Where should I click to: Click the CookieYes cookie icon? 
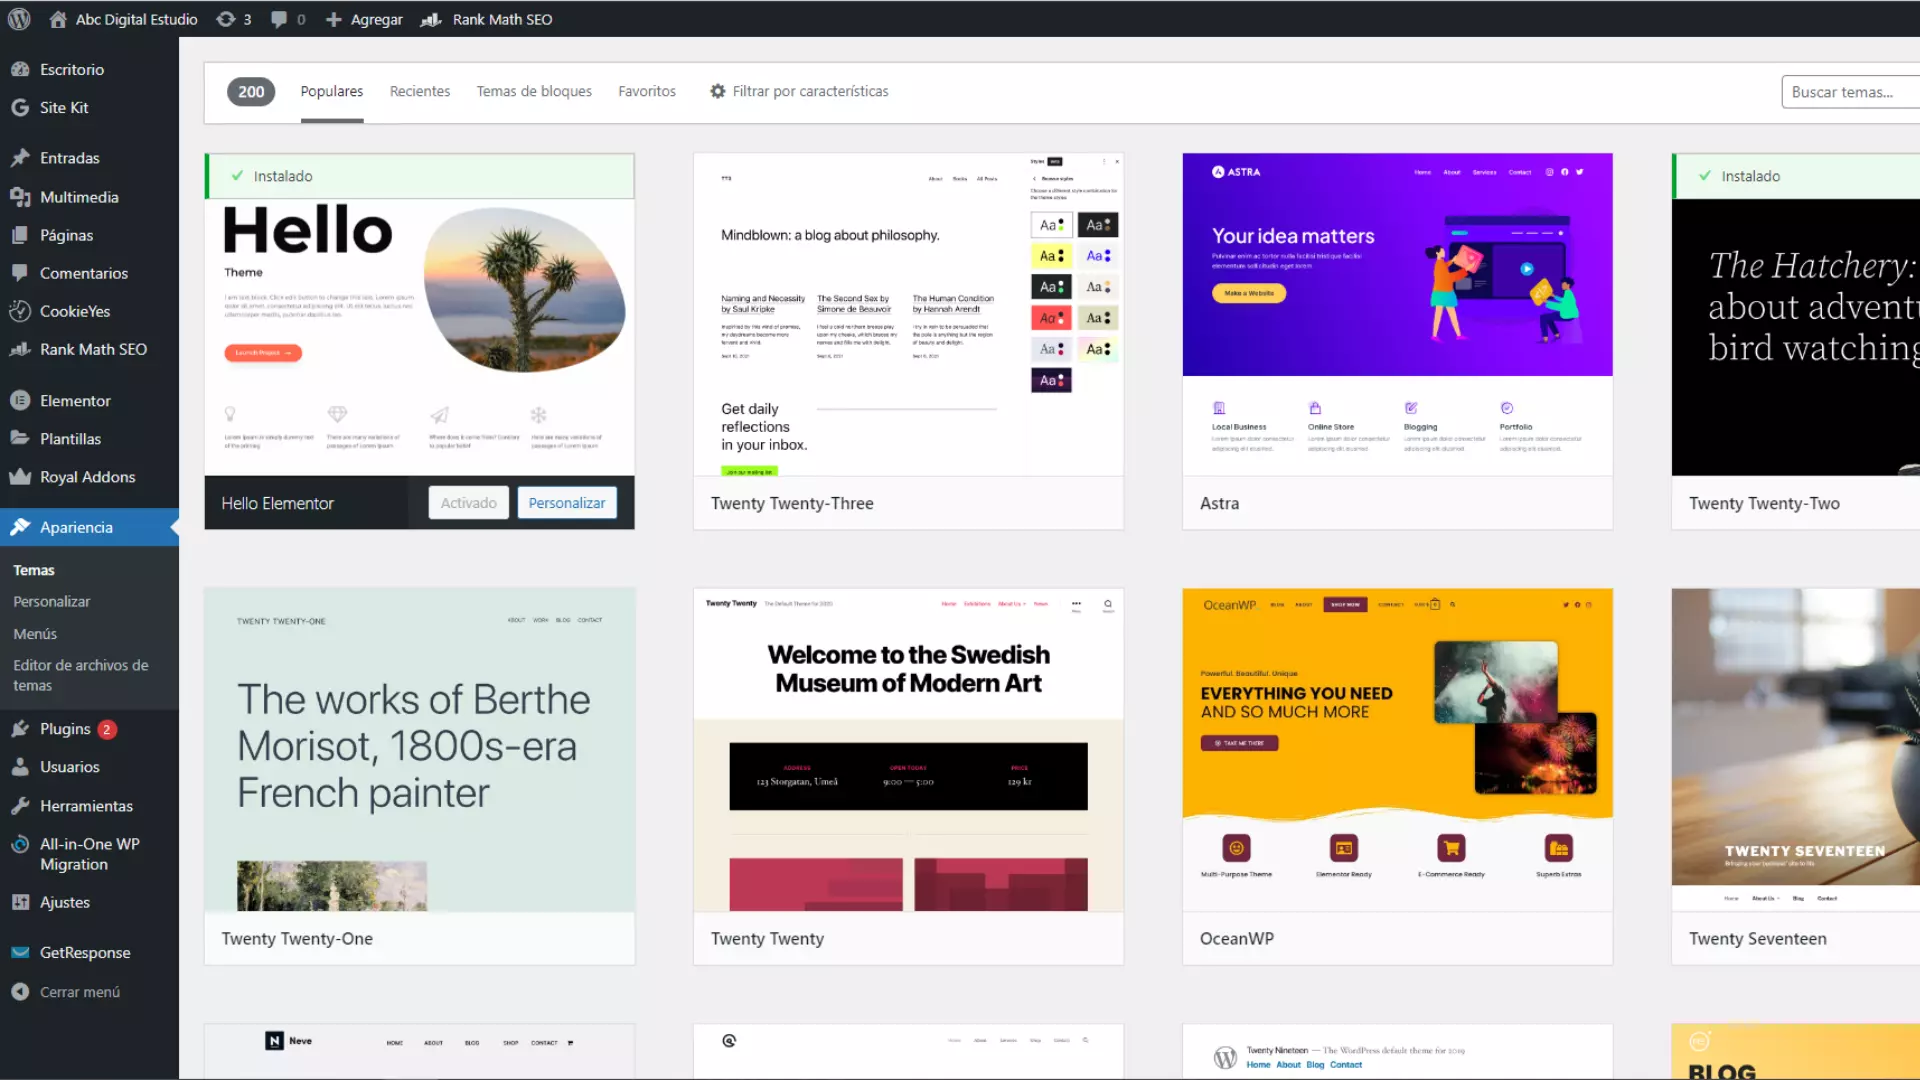coord(20,311)
